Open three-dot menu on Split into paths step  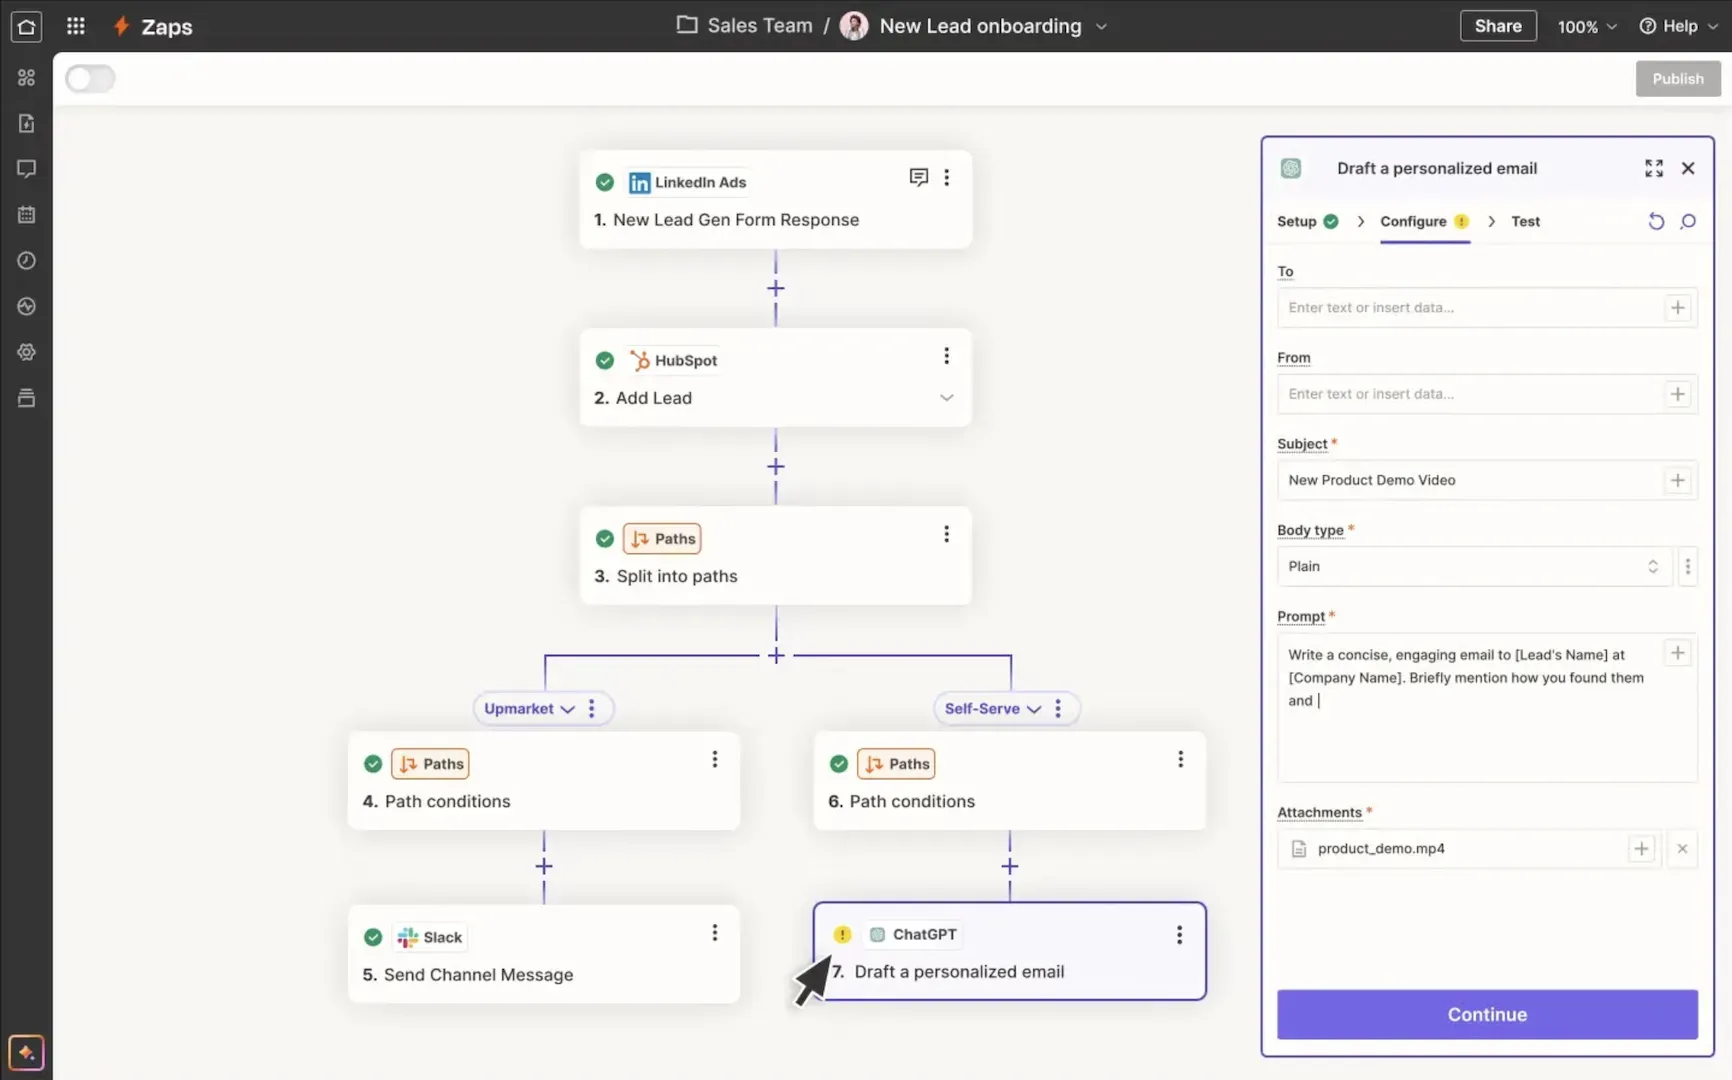946,534
